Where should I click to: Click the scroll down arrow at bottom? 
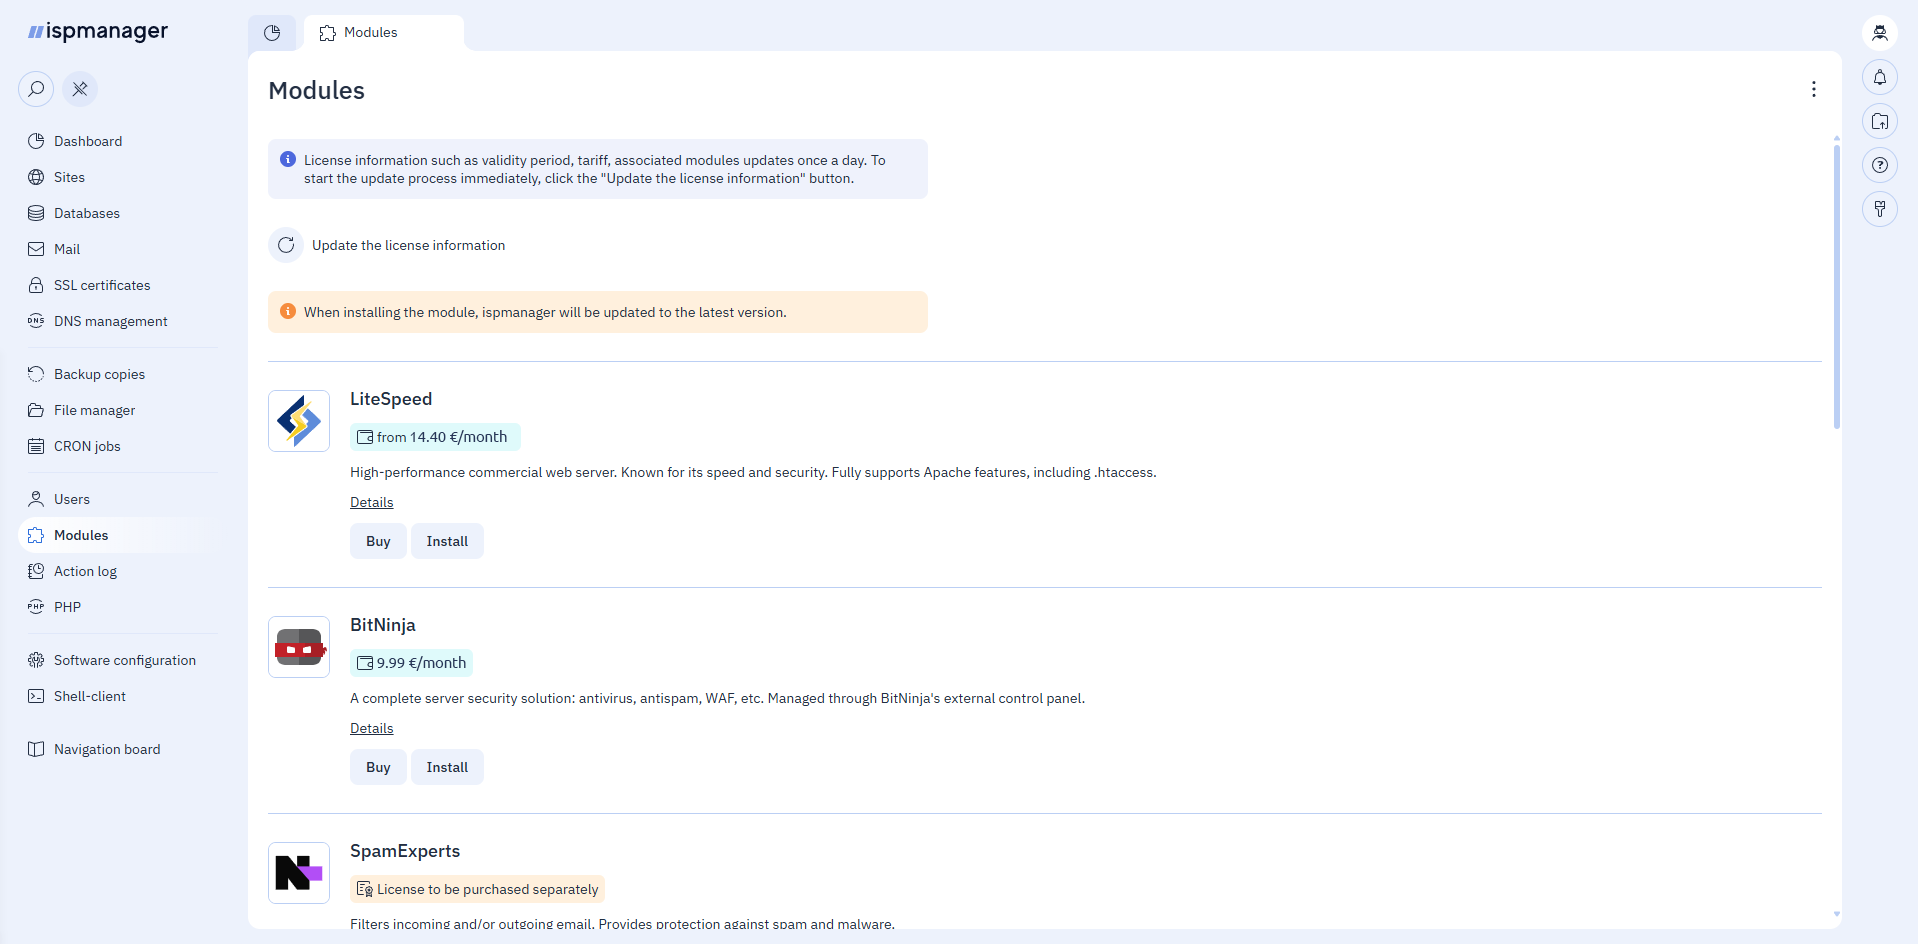[x=1836, y=914]
